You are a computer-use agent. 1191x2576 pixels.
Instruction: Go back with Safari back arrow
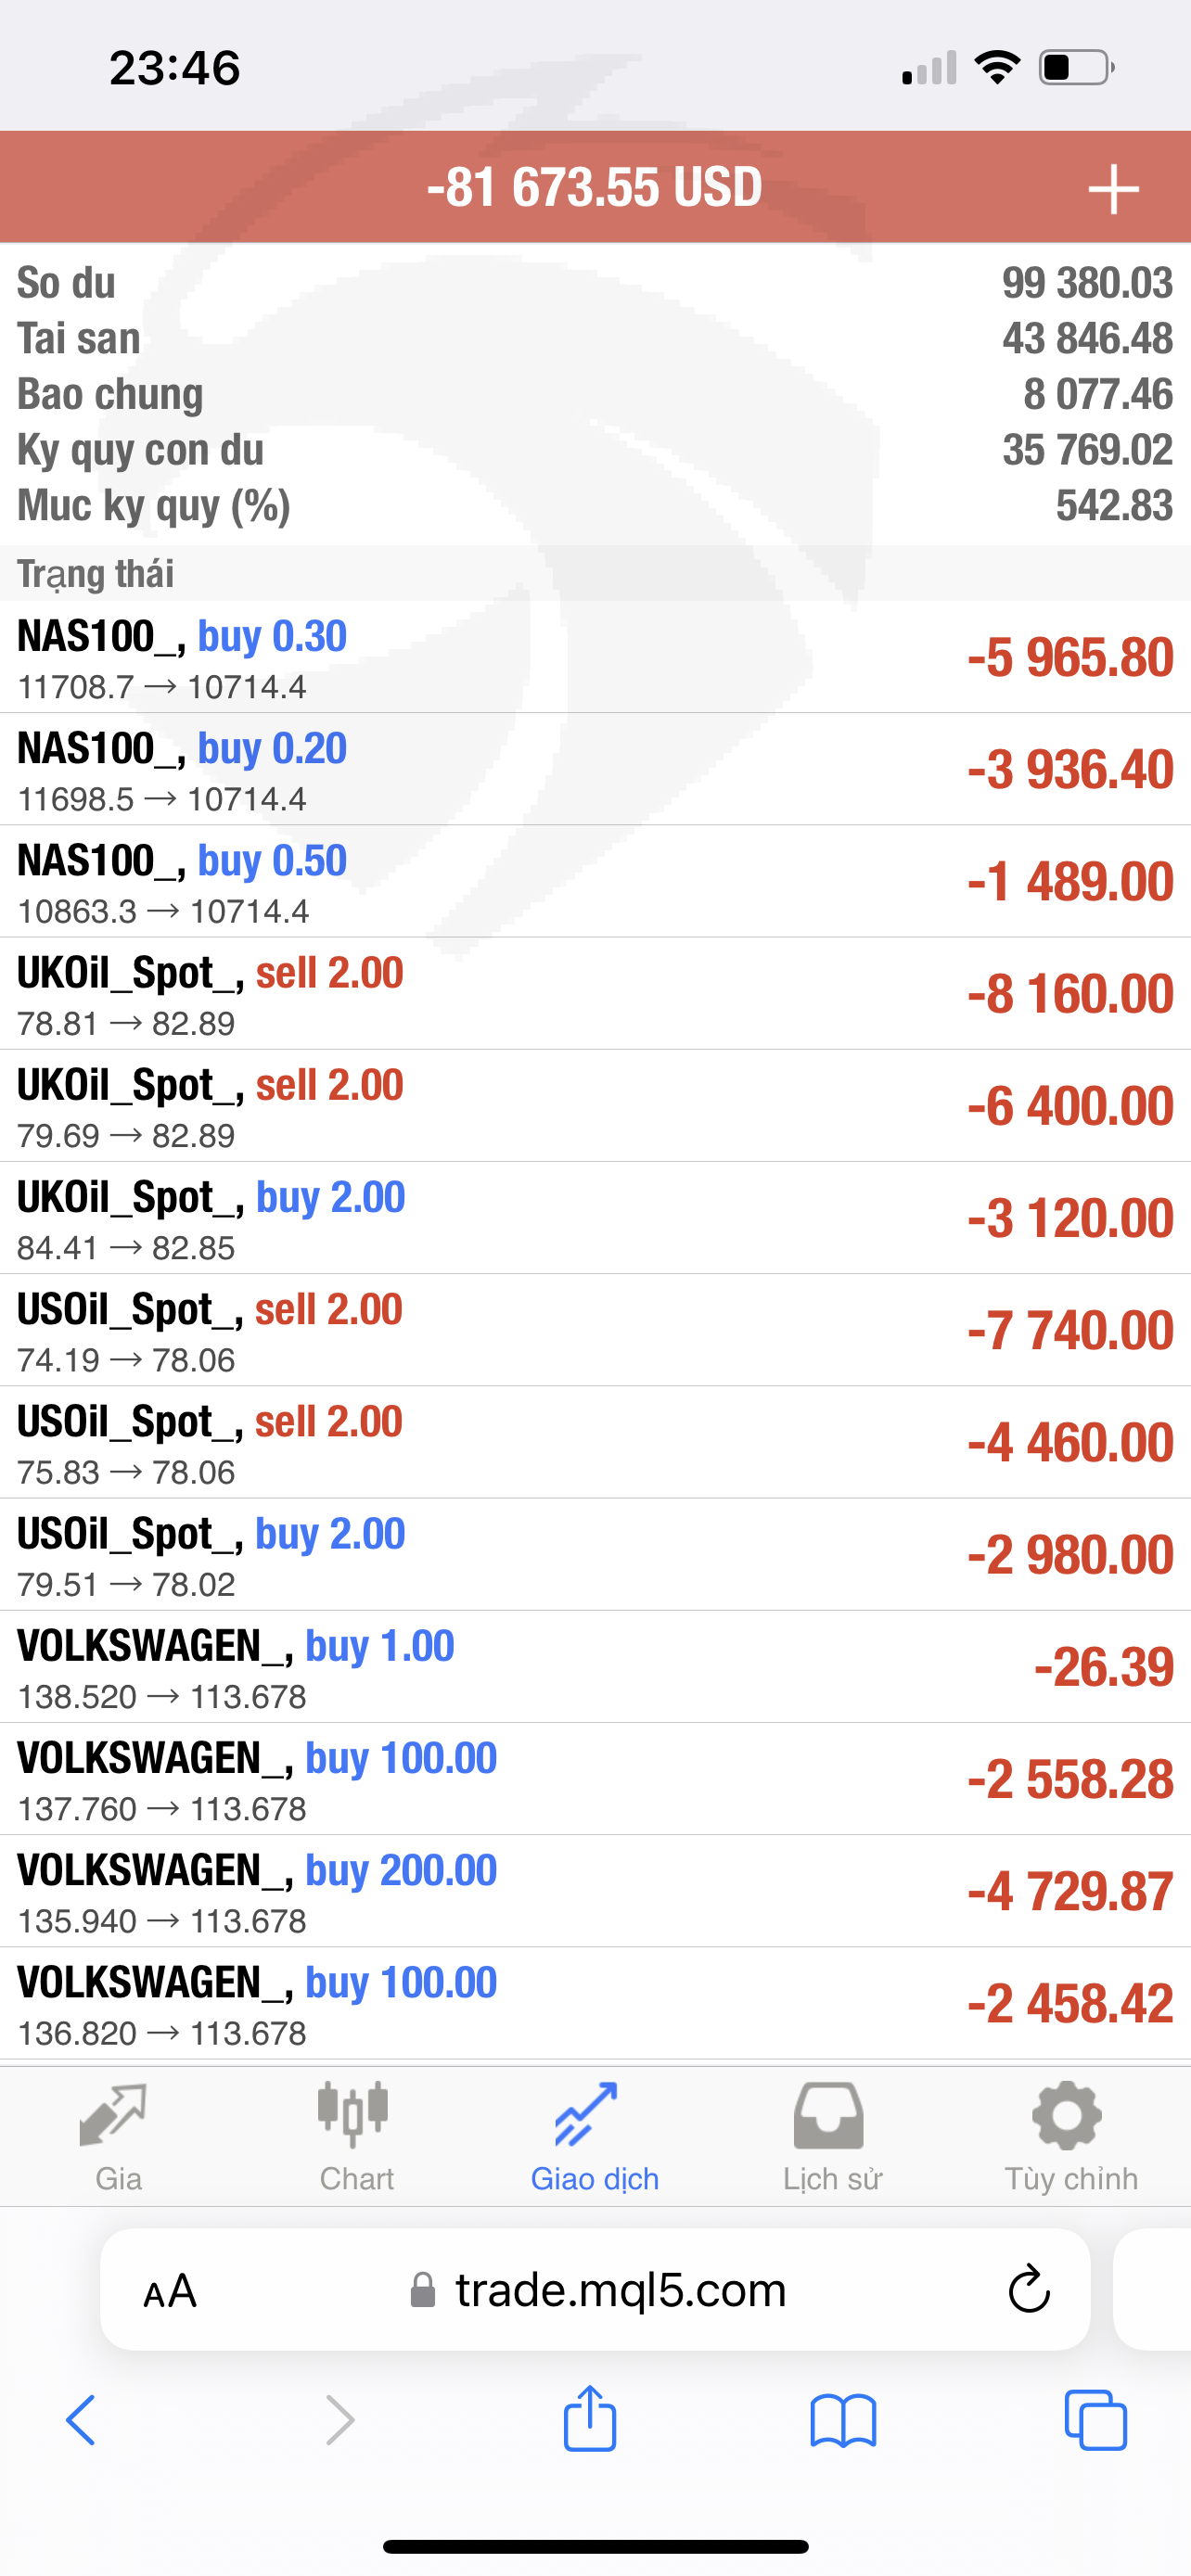click(x=82, y=2420)
